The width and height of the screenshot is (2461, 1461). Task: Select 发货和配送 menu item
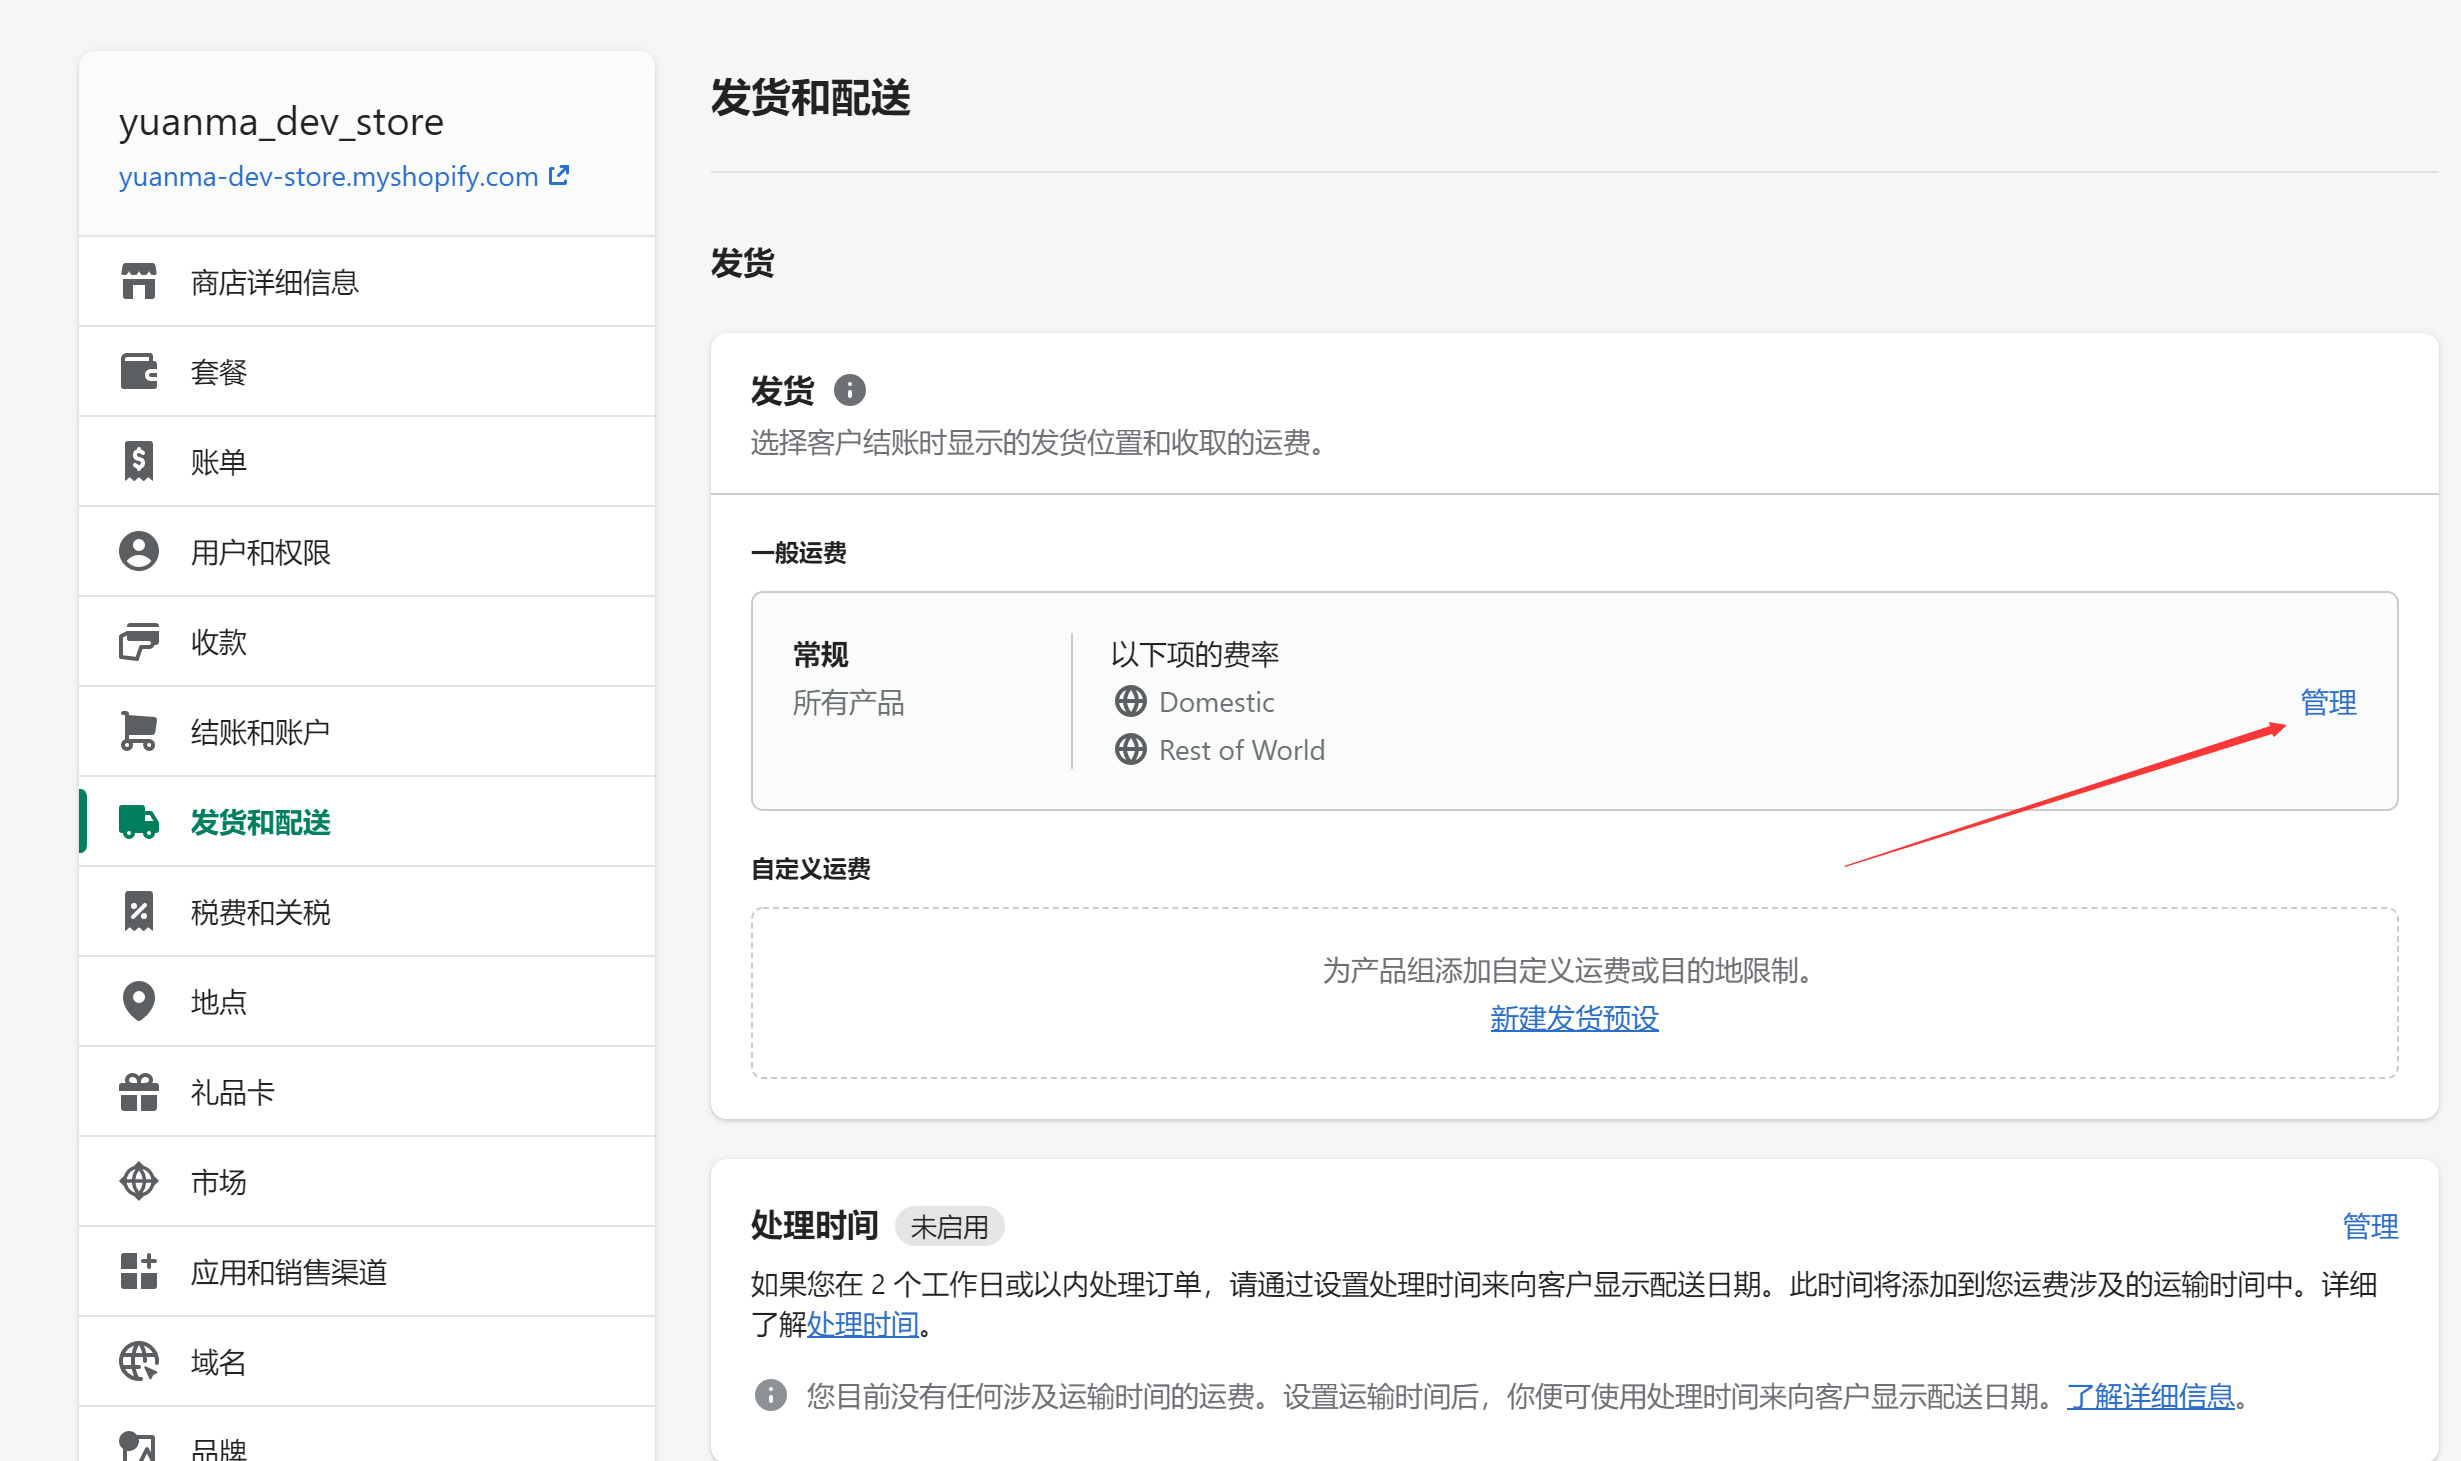[367, 821]
